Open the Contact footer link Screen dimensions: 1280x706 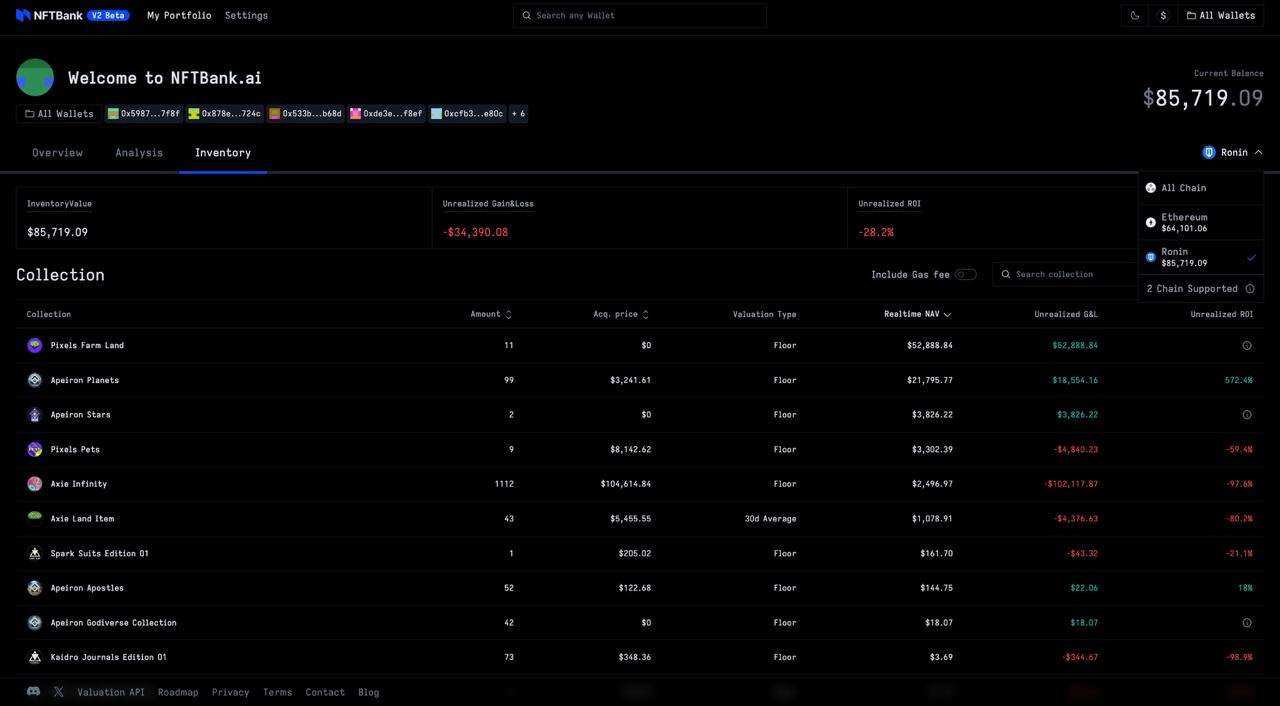coord(325,692)
